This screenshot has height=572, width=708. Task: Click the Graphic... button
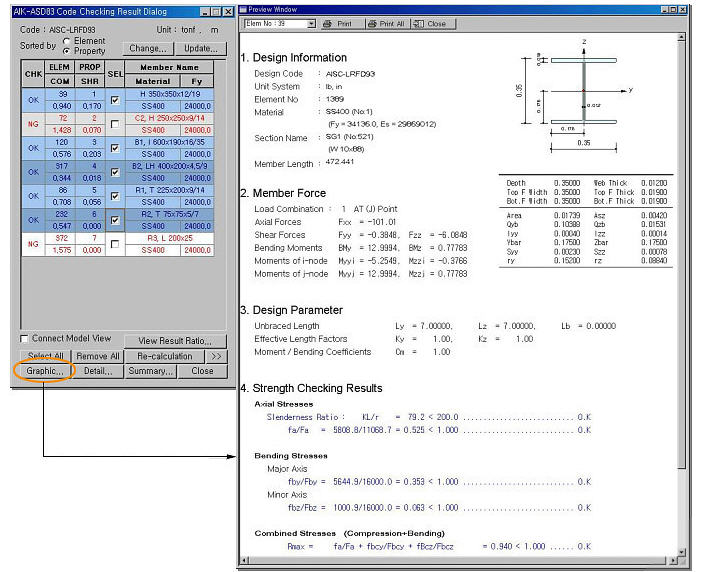[45, 371]
